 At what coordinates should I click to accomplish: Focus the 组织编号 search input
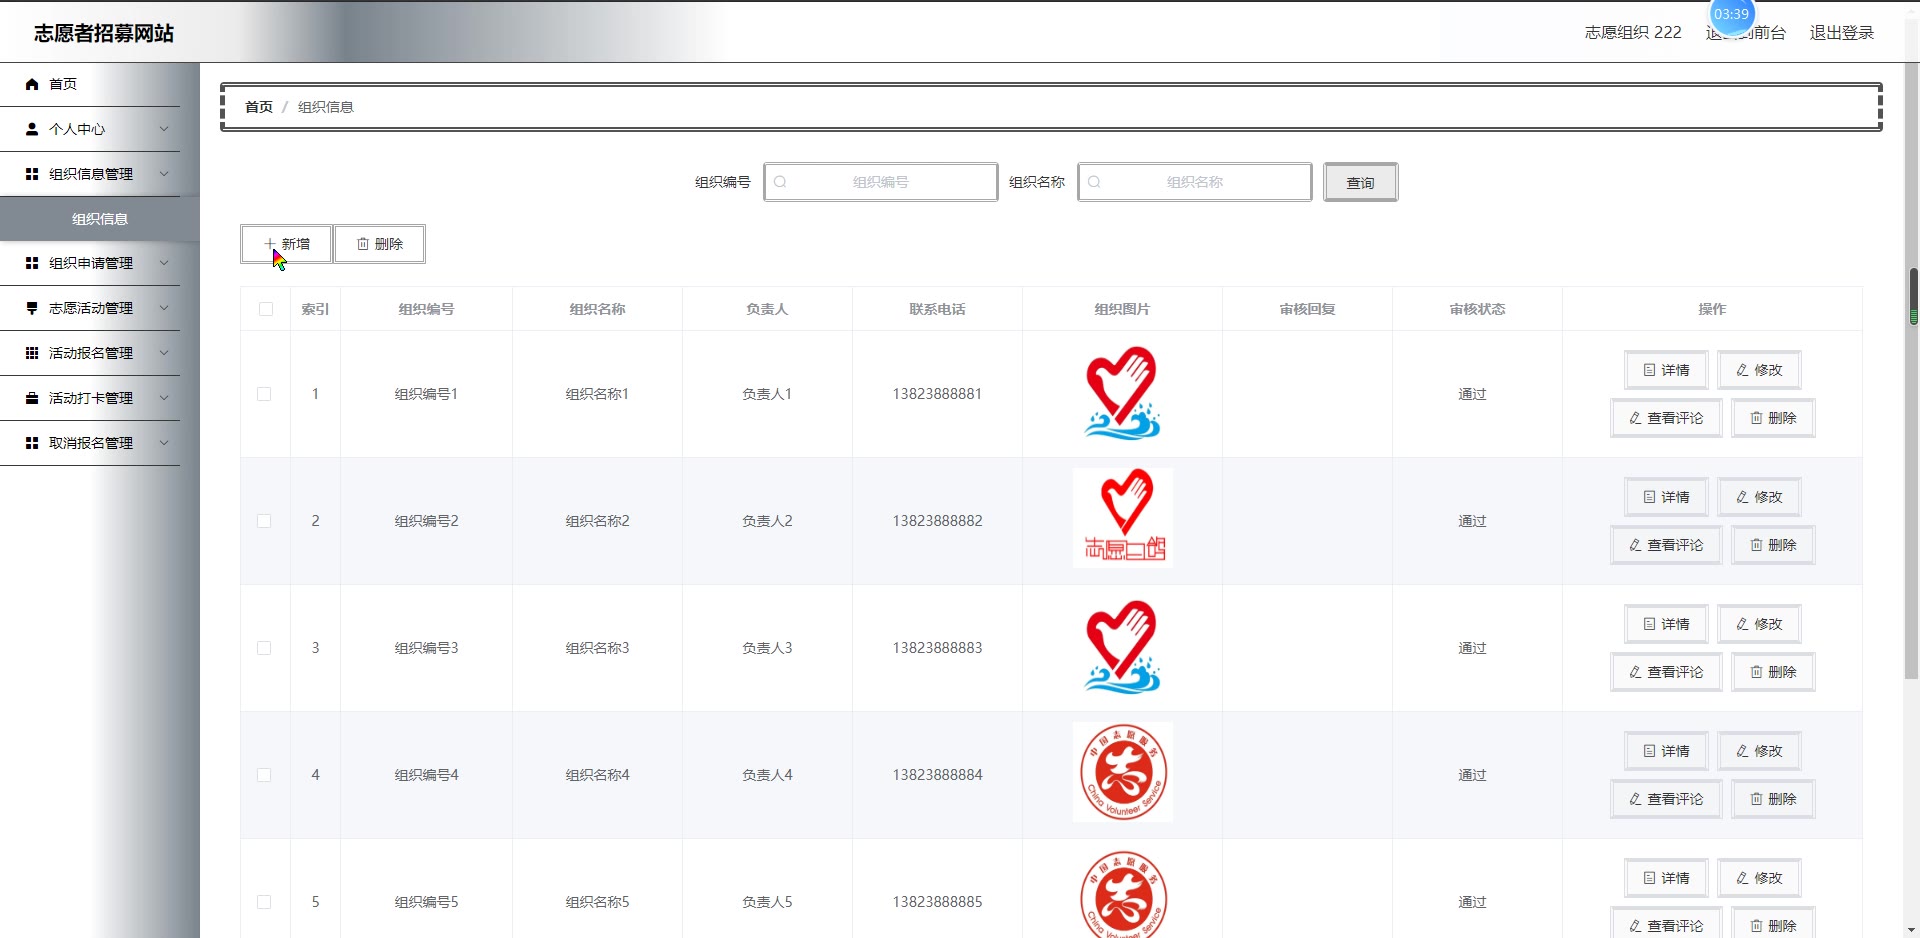pos(881,182)
